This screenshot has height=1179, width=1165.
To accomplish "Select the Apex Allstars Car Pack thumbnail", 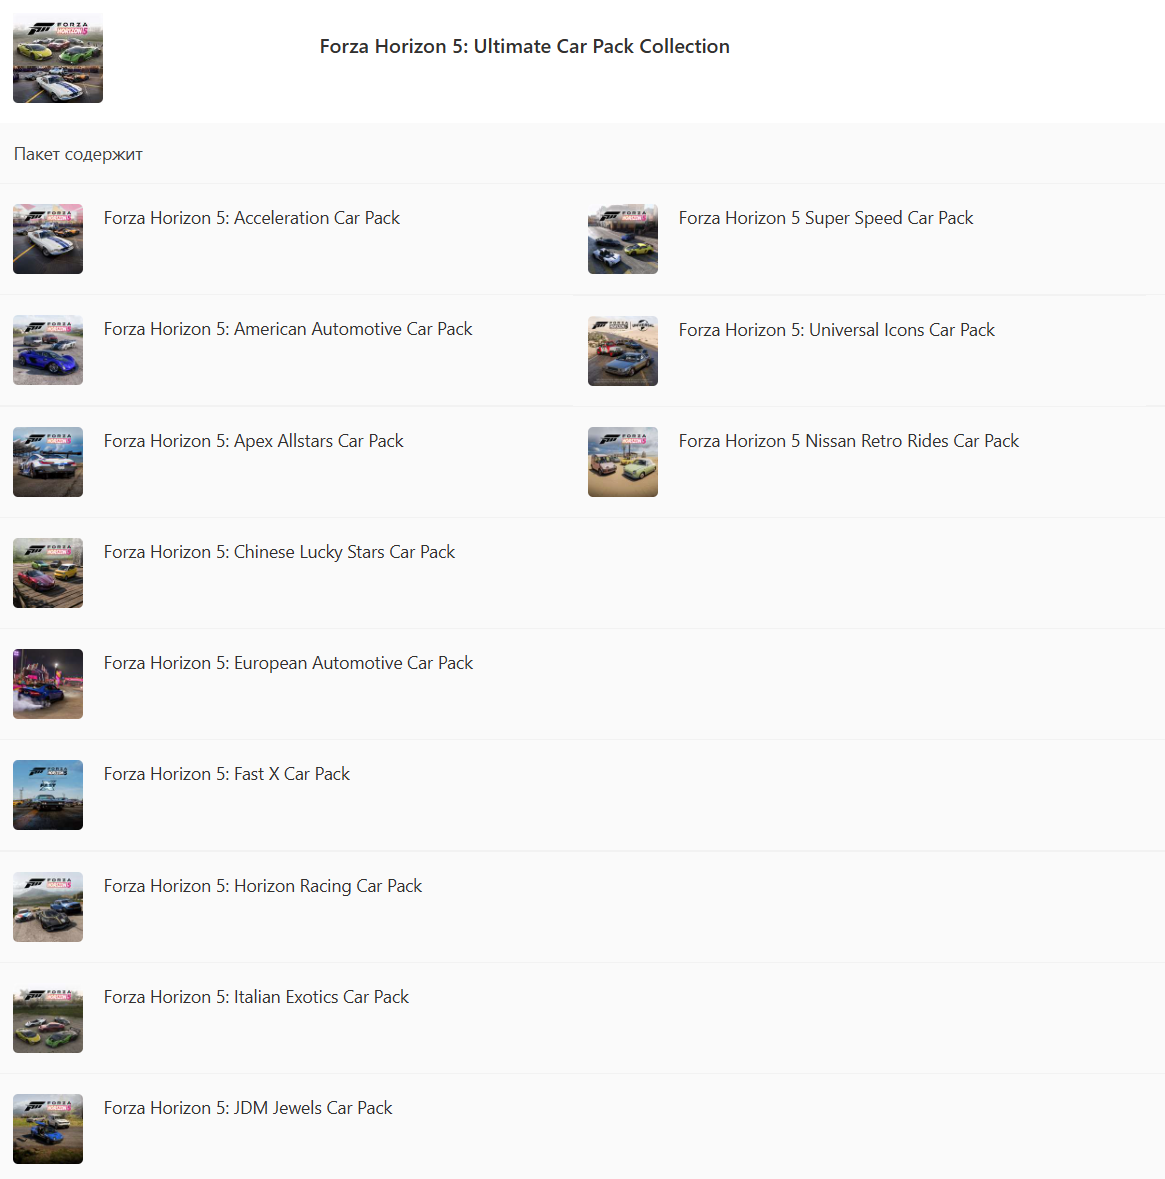I will [x=48, y=462].
